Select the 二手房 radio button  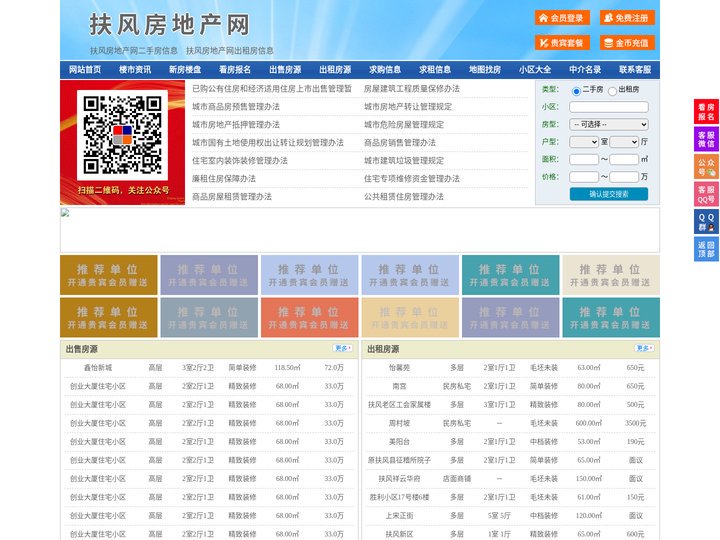[576, 91]
